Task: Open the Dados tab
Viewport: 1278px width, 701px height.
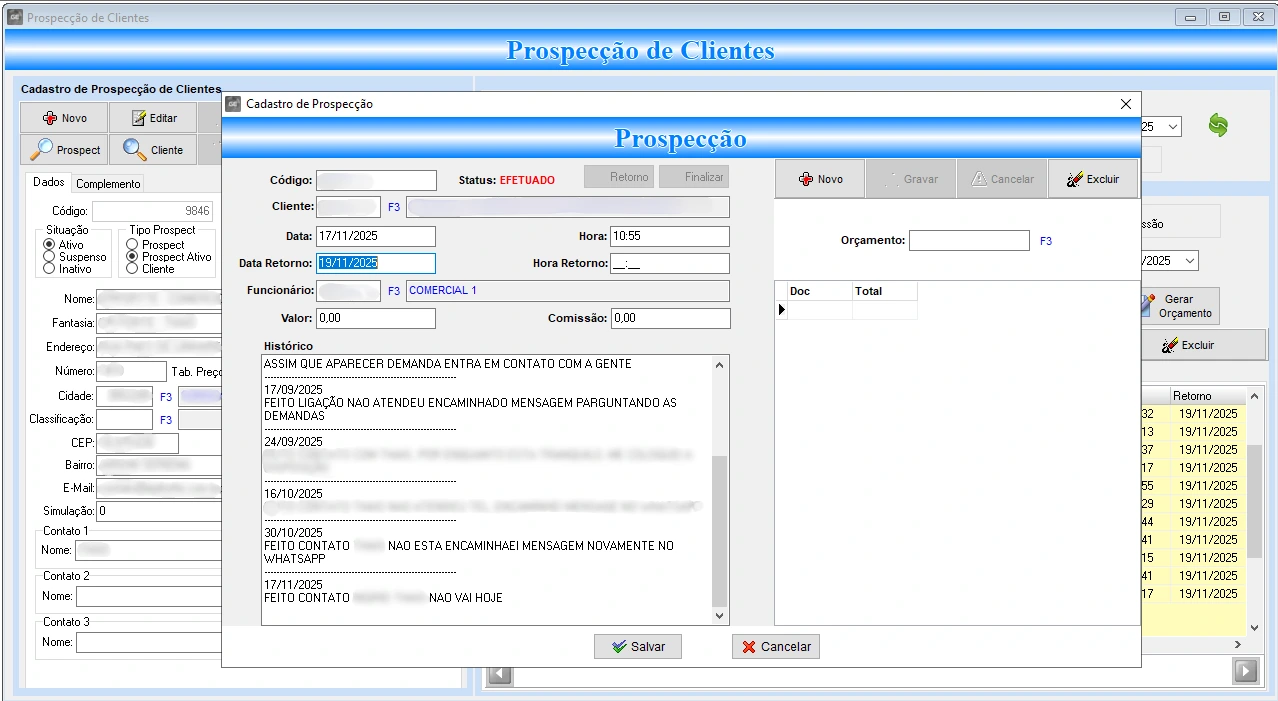Action: click(x=48, y=183)
